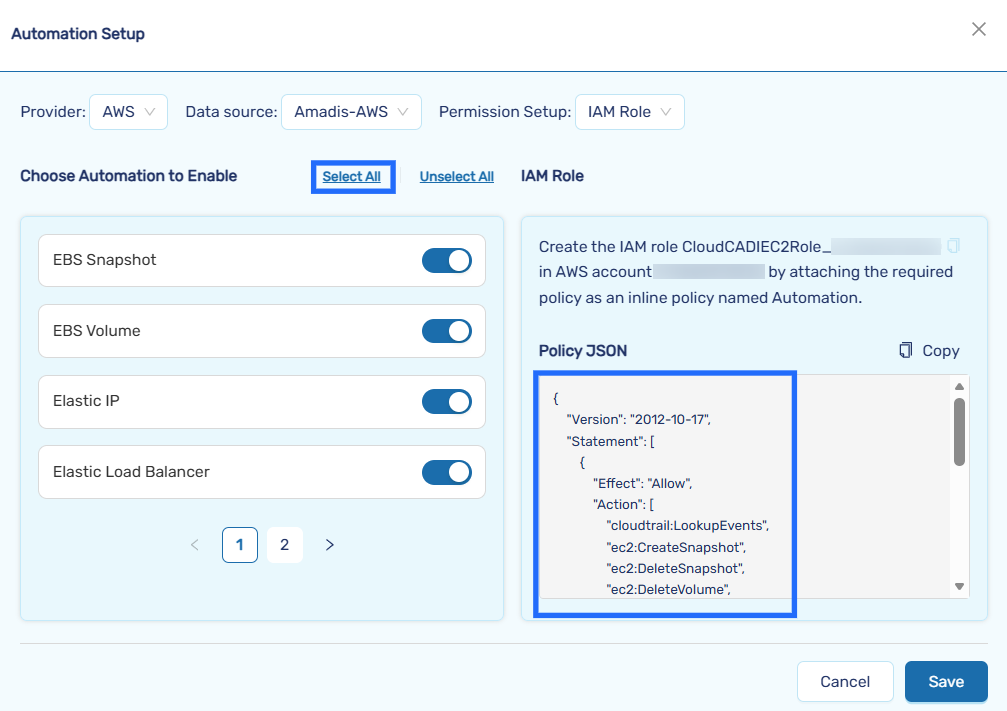Toggle the Elastic IP switch
Image resolution: width=1007 pixels, height=711 pixels.
coord(446,402)
